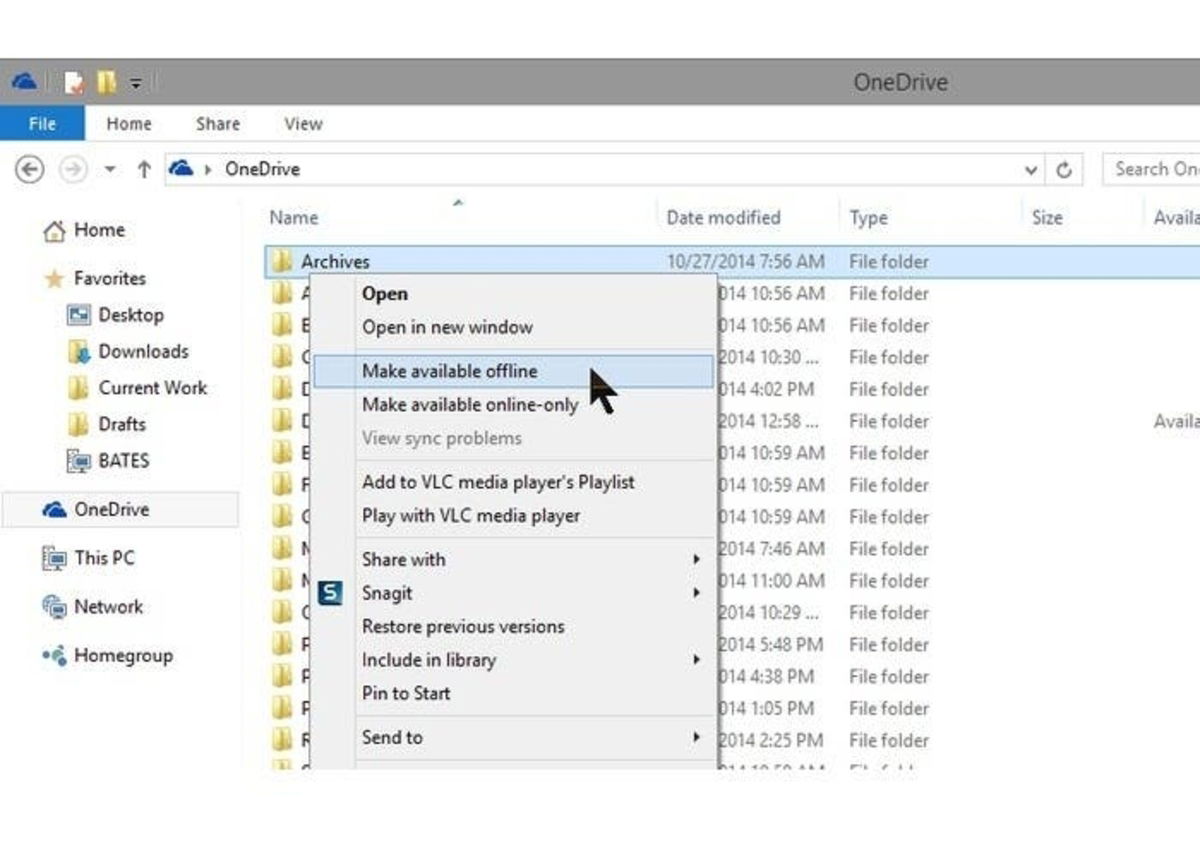Select OneDrive in the navigation pane
This screenshot has height=857, width=1200.
tap(111, 509)
